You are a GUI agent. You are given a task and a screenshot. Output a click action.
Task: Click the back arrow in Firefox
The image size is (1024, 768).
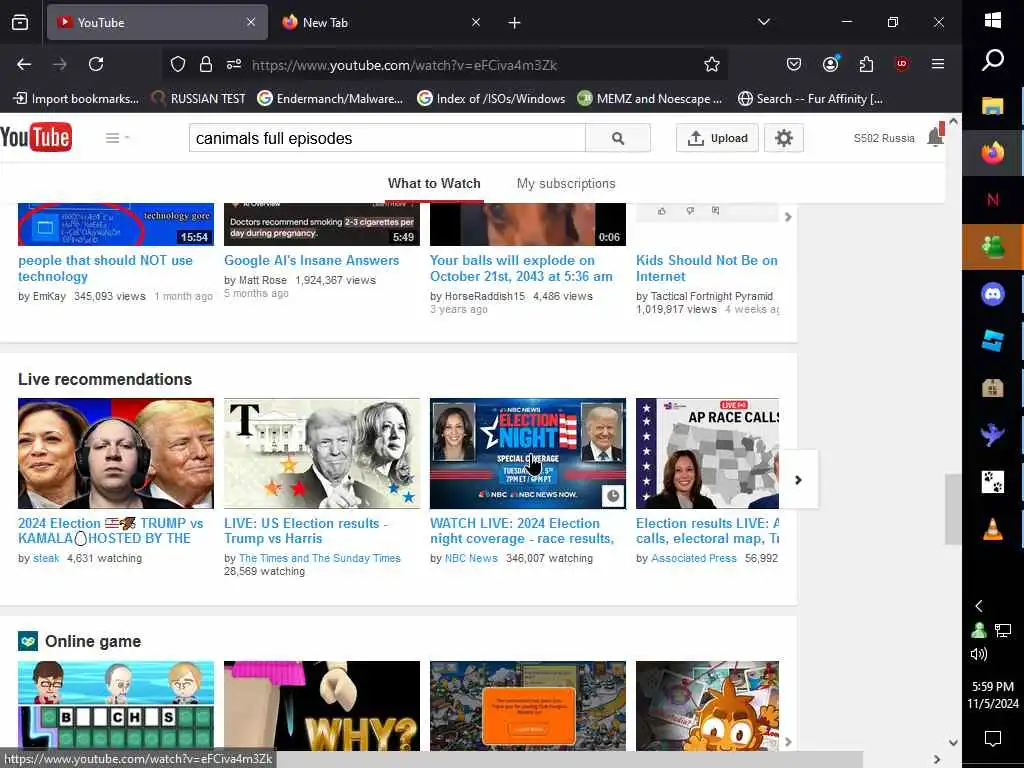click(24, 64)
